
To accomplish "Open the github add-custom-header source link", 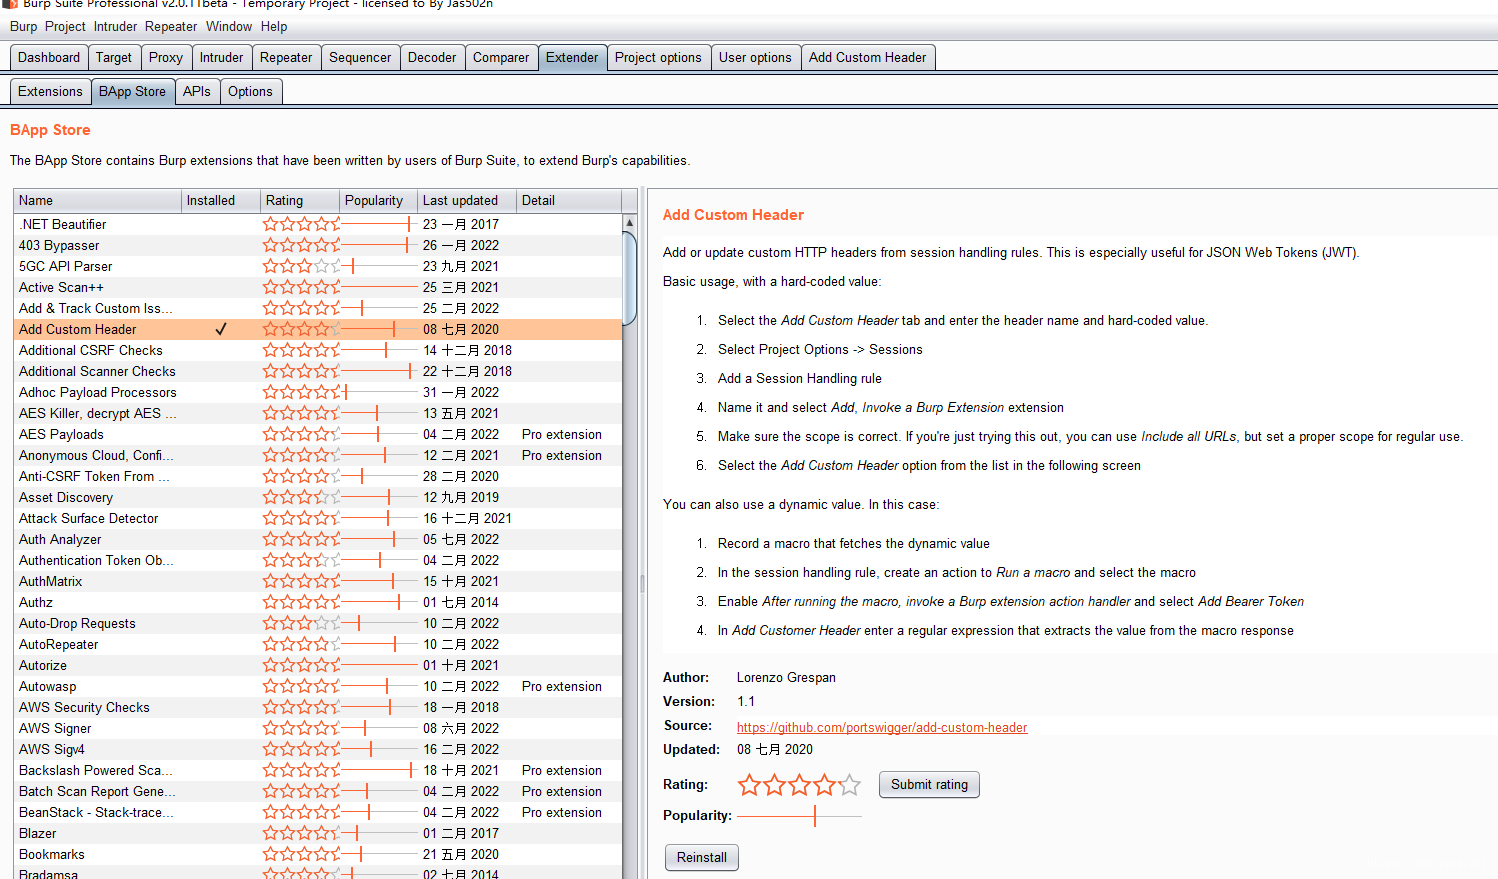I will 882,728.
